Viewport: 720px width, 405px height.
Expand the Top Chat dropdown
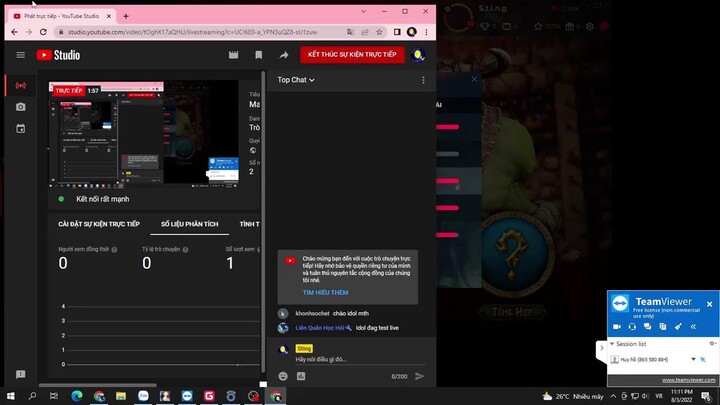[296, 80]
